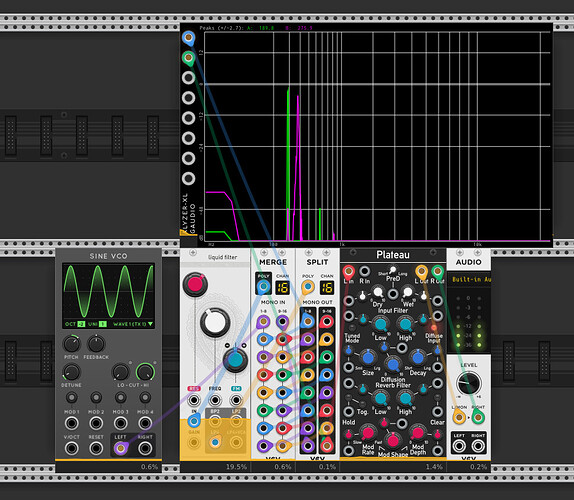Screen dimensions: 574x500
Task: Click the Sine VCO FEEDBACK knob
Action: (96, 344)
